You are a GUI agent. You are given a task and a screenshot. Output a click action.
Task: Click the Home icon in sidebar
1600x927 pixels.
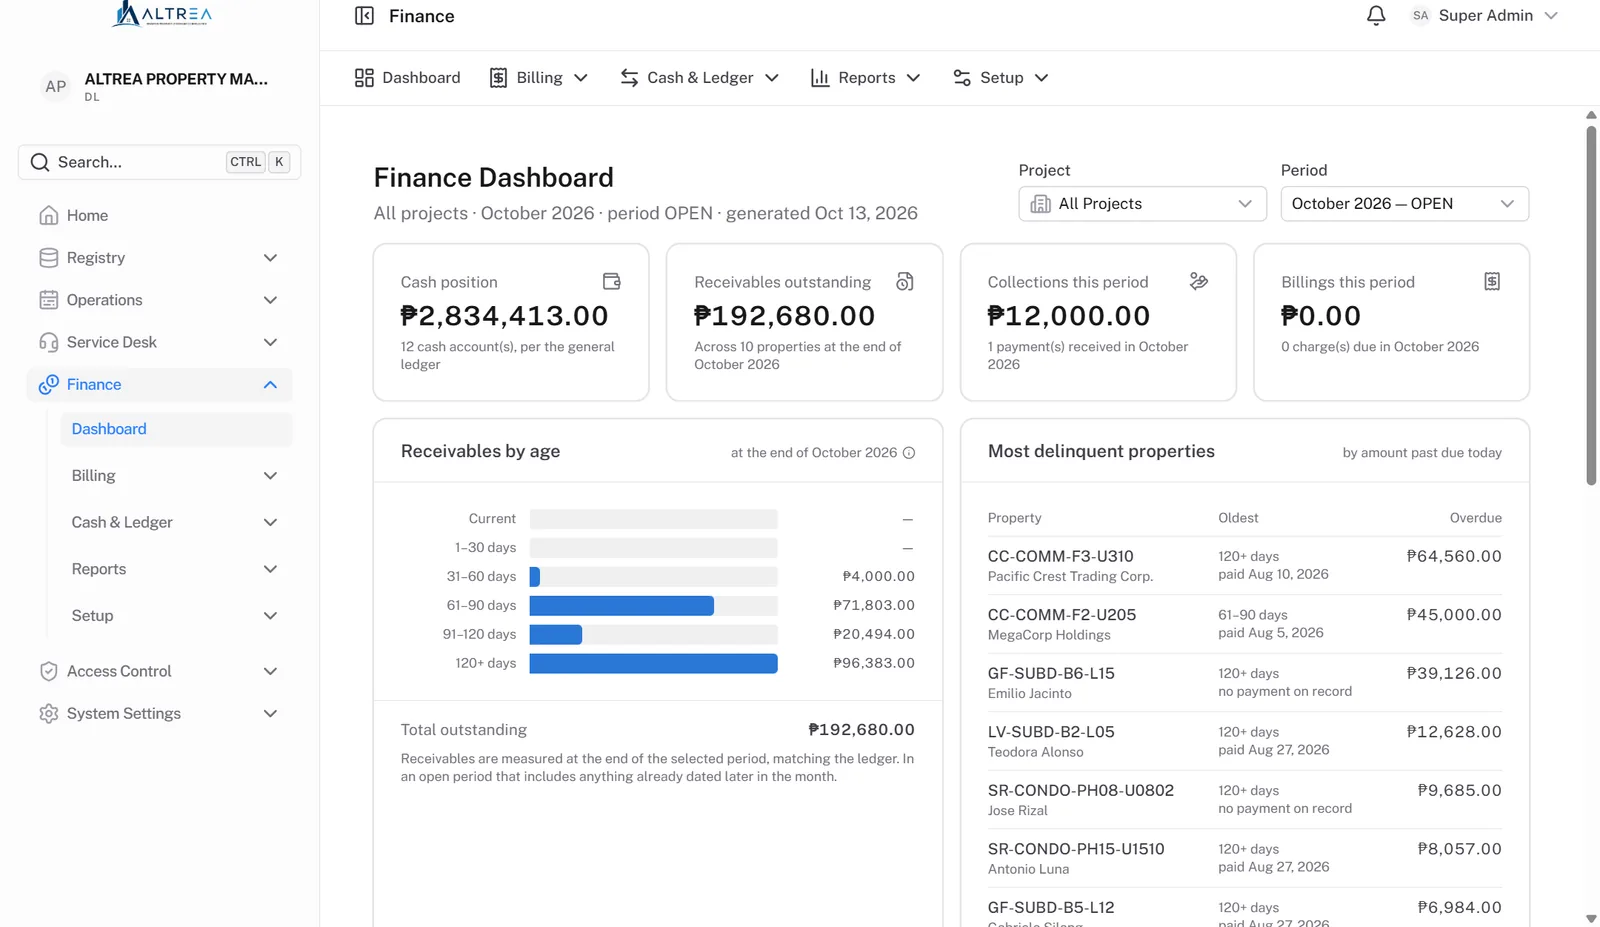coord(48,216)
